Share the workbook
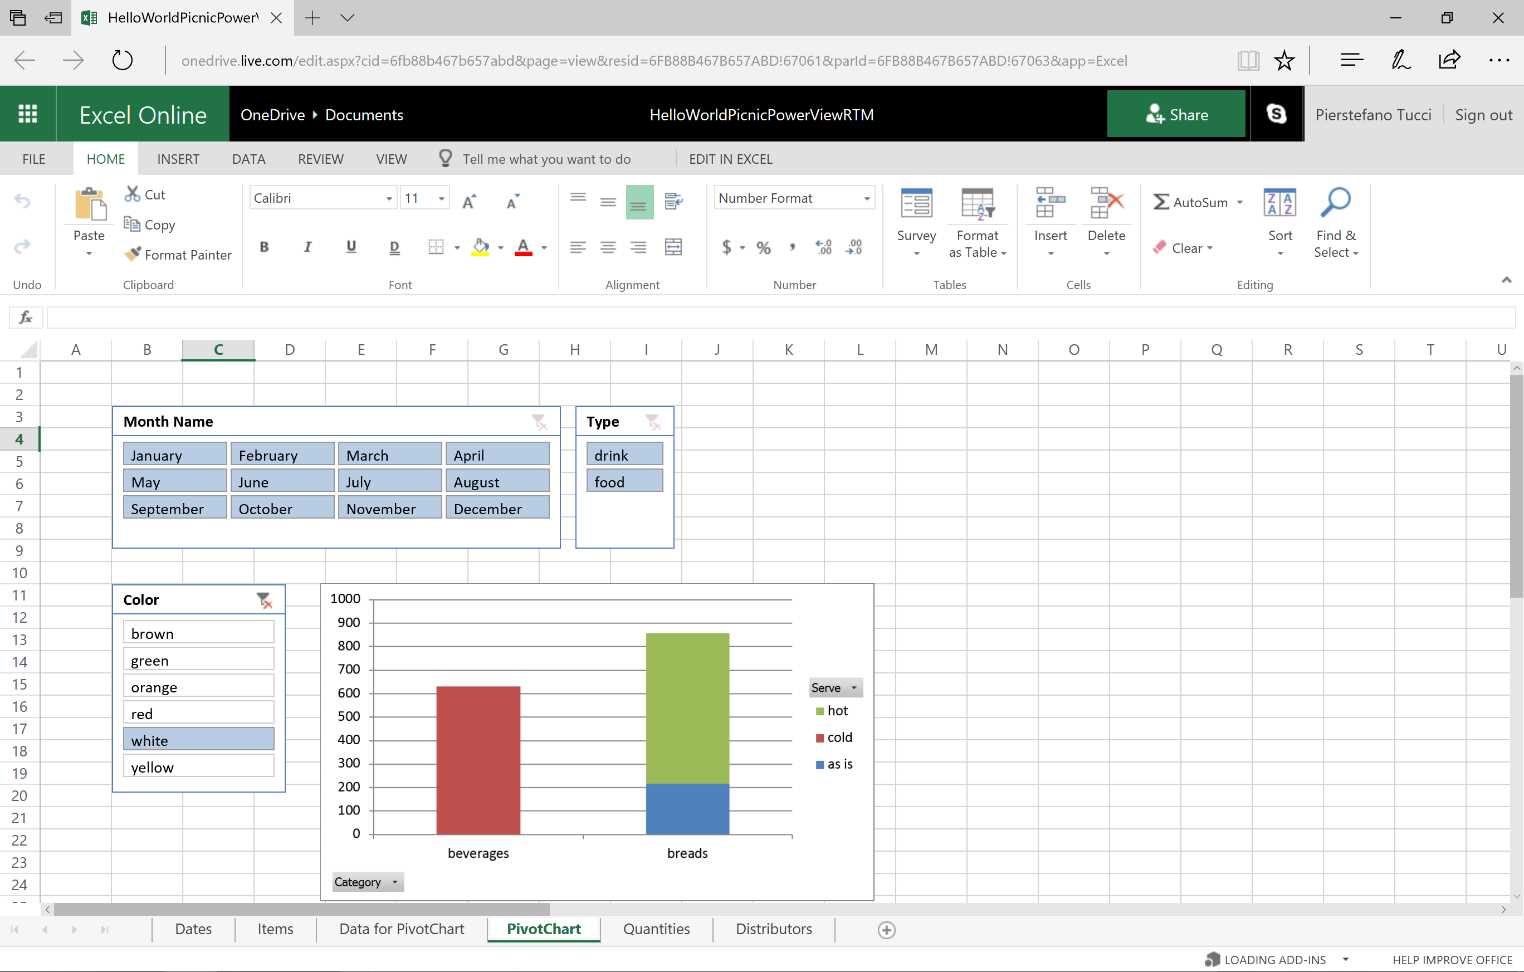The width and height of the screenshot is (1524, 972). tap(1177, 113)
